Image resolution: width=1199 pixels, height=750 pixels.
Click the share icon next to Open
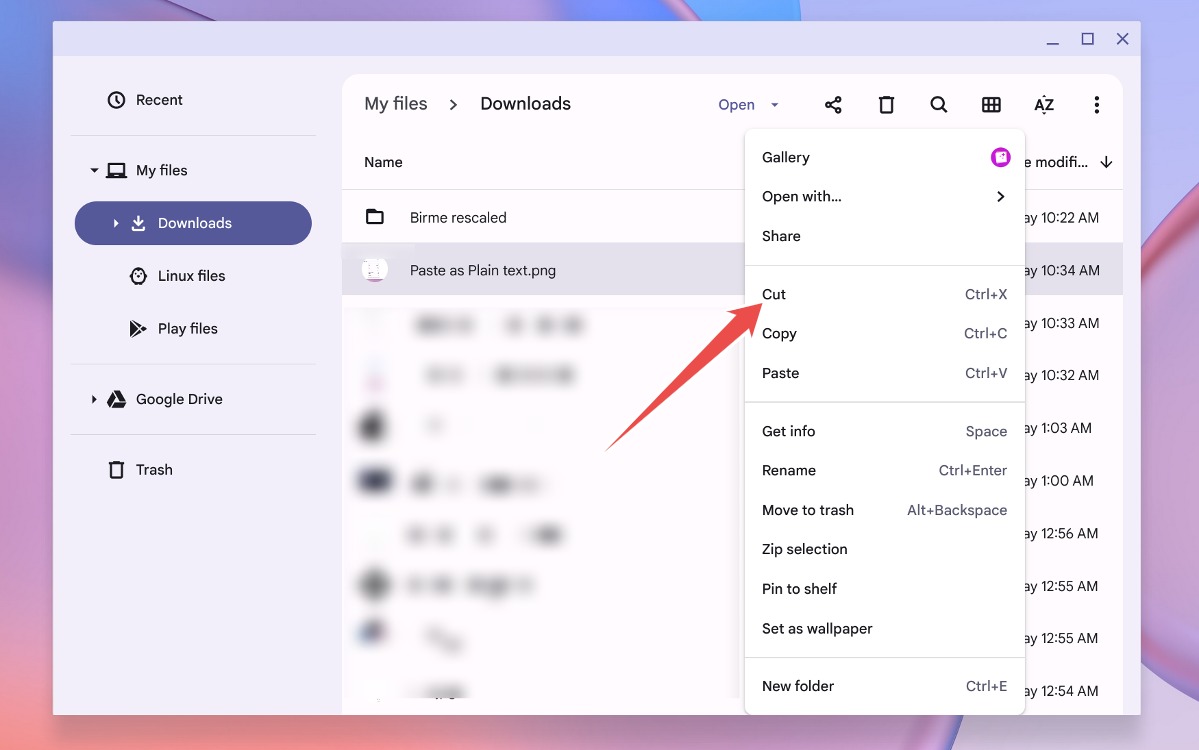click(x=833, y=104)
